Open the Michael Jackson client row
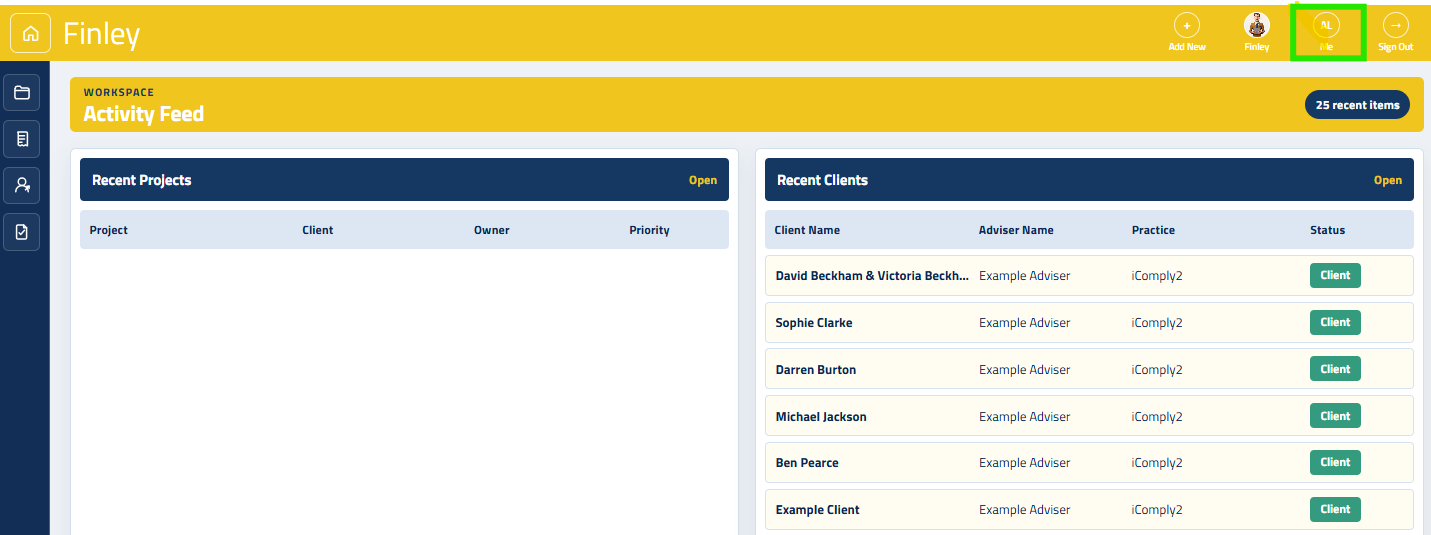 (x=1089, y=416)
